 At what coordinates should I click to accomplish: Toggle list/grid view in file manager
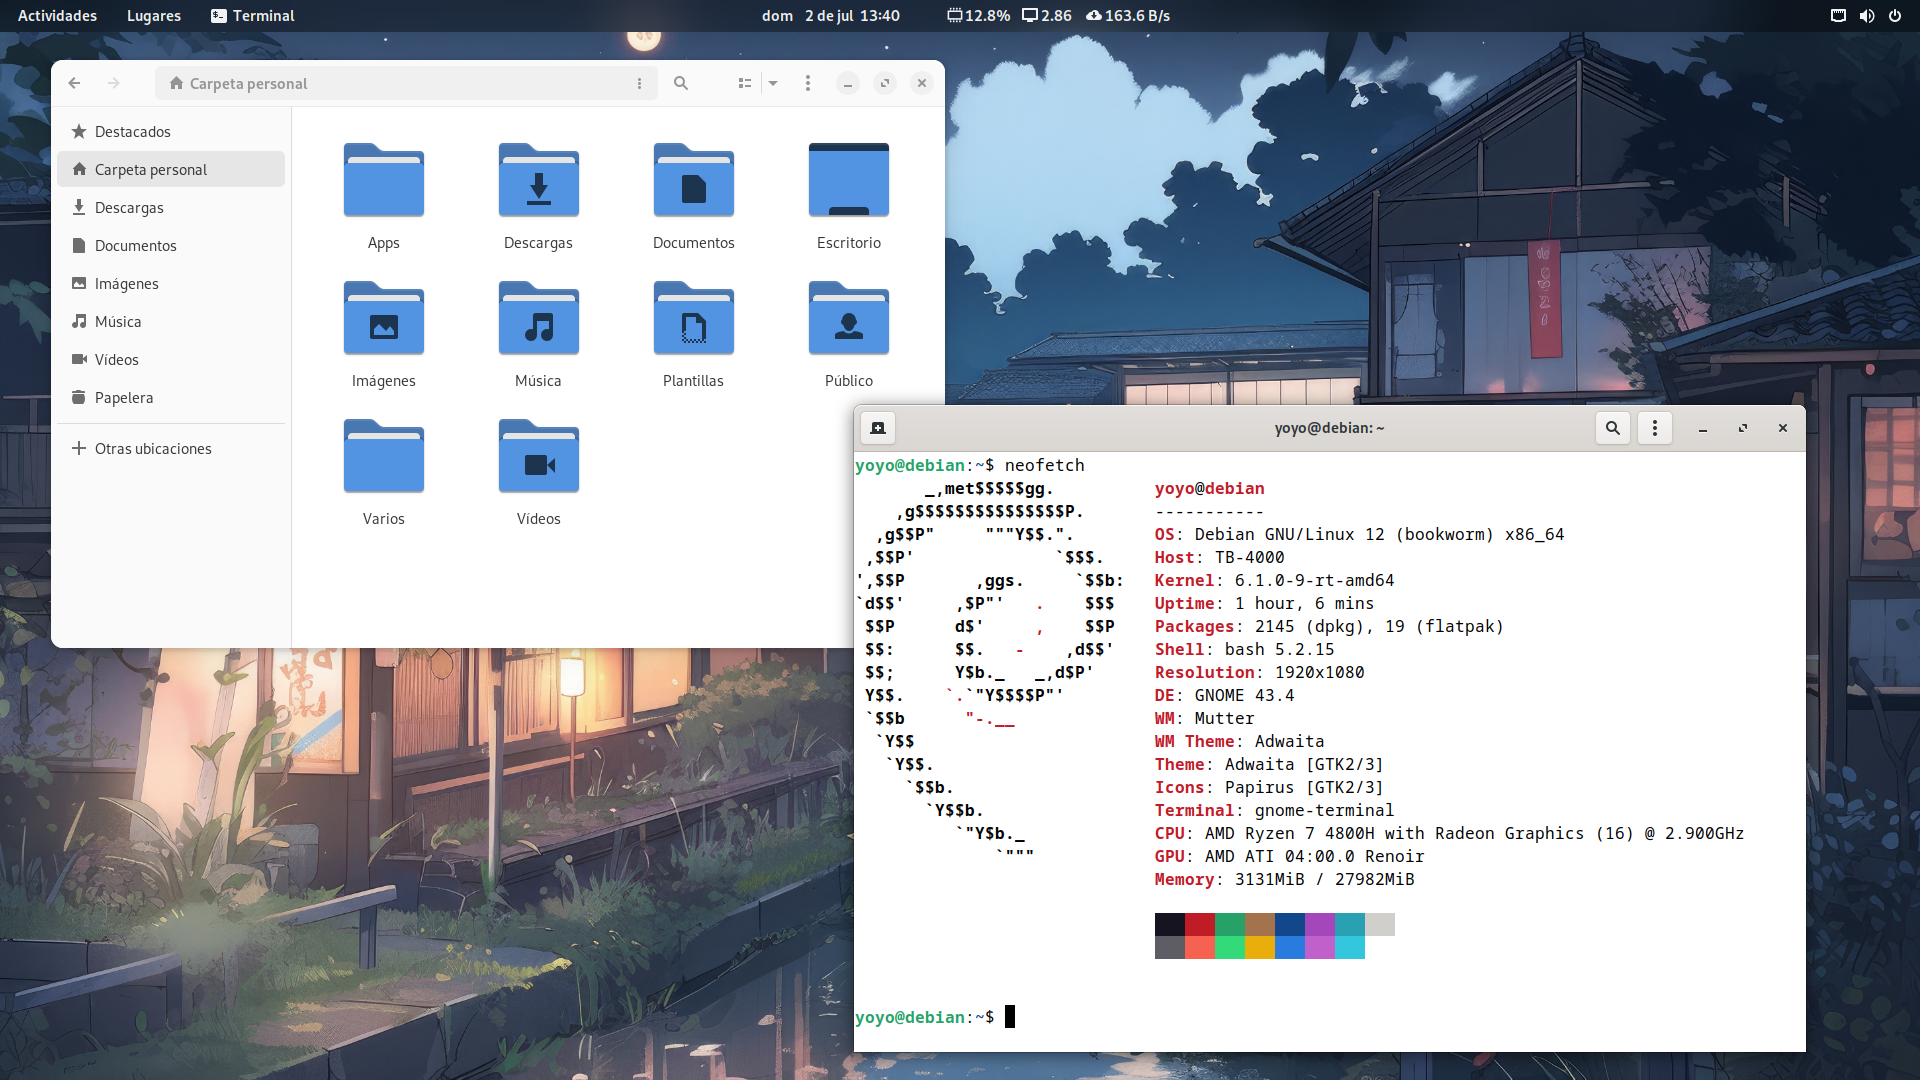click(744, 83)
